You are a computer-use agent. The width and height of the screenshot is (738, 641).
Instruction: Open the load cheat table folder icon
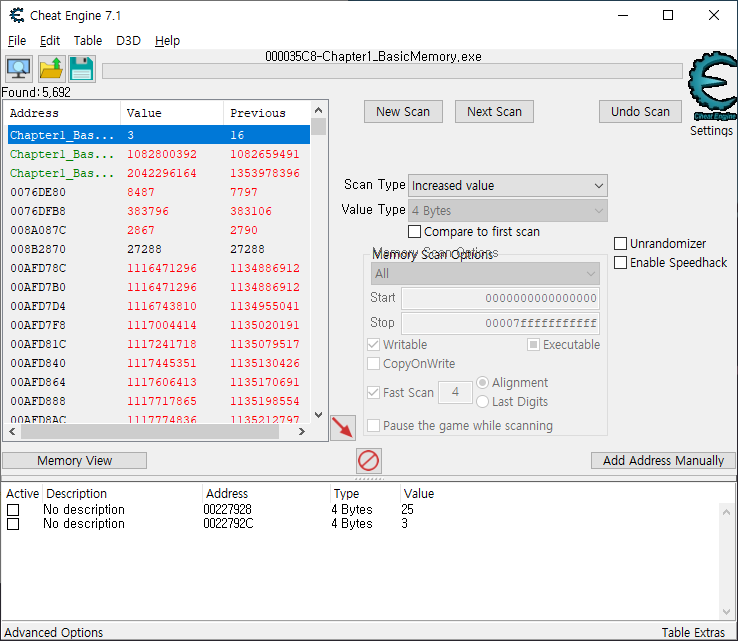click(51, 69)
